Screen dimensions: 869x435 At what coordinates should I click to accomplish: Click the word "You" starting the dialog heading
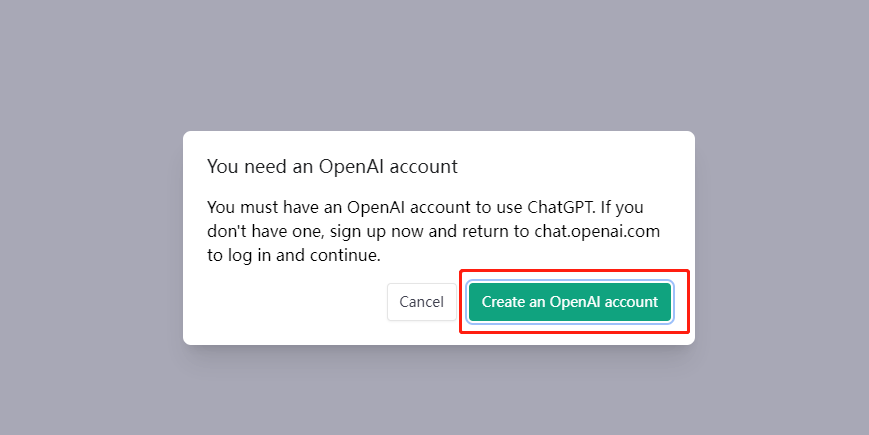[222, 166]
